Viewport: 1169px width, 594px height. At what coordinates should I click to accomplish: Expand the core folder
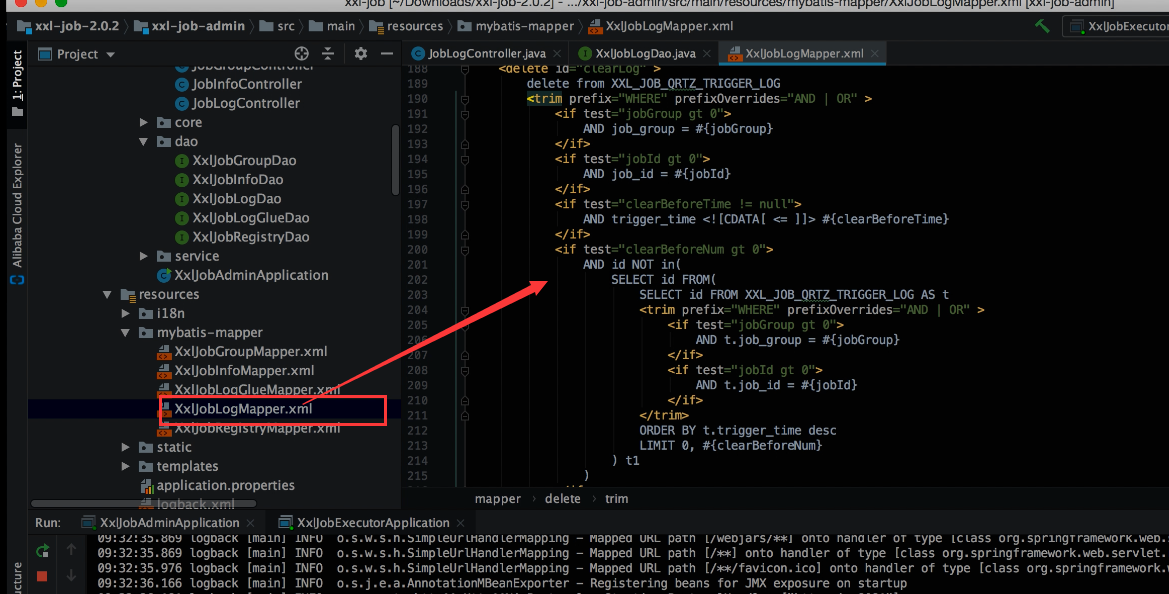tap(144, 122)
